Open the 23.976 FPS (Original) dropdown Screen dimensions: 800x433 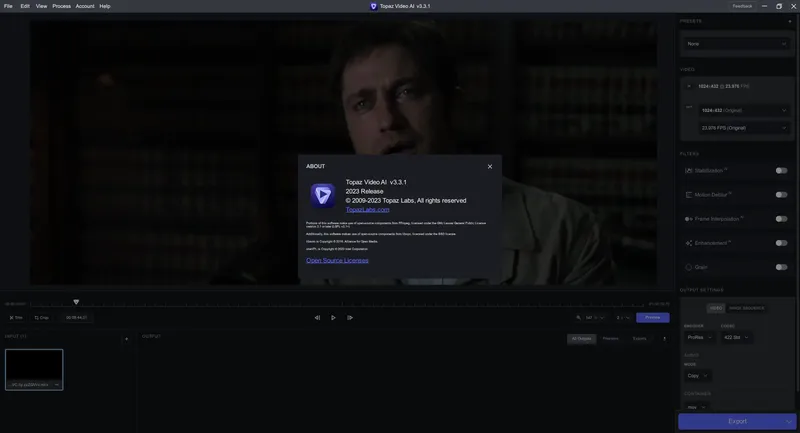pyautogui.click(x=744, y=128)
